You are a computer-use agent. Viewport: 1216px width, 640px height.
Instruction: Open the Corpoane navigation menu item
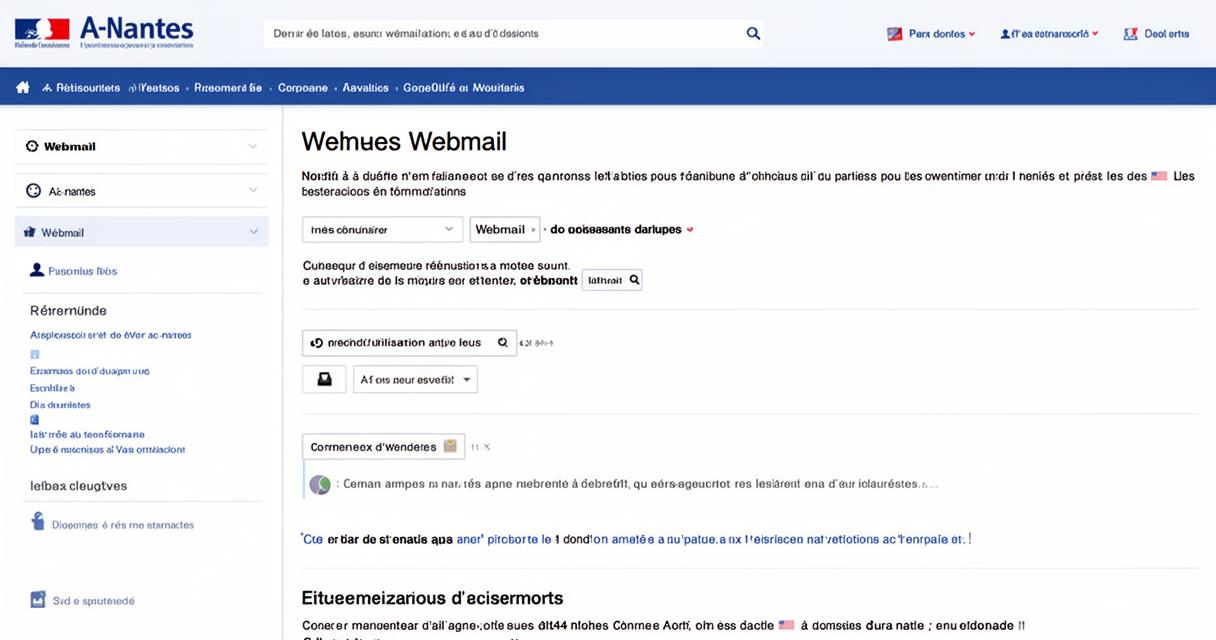coord(303,88)
